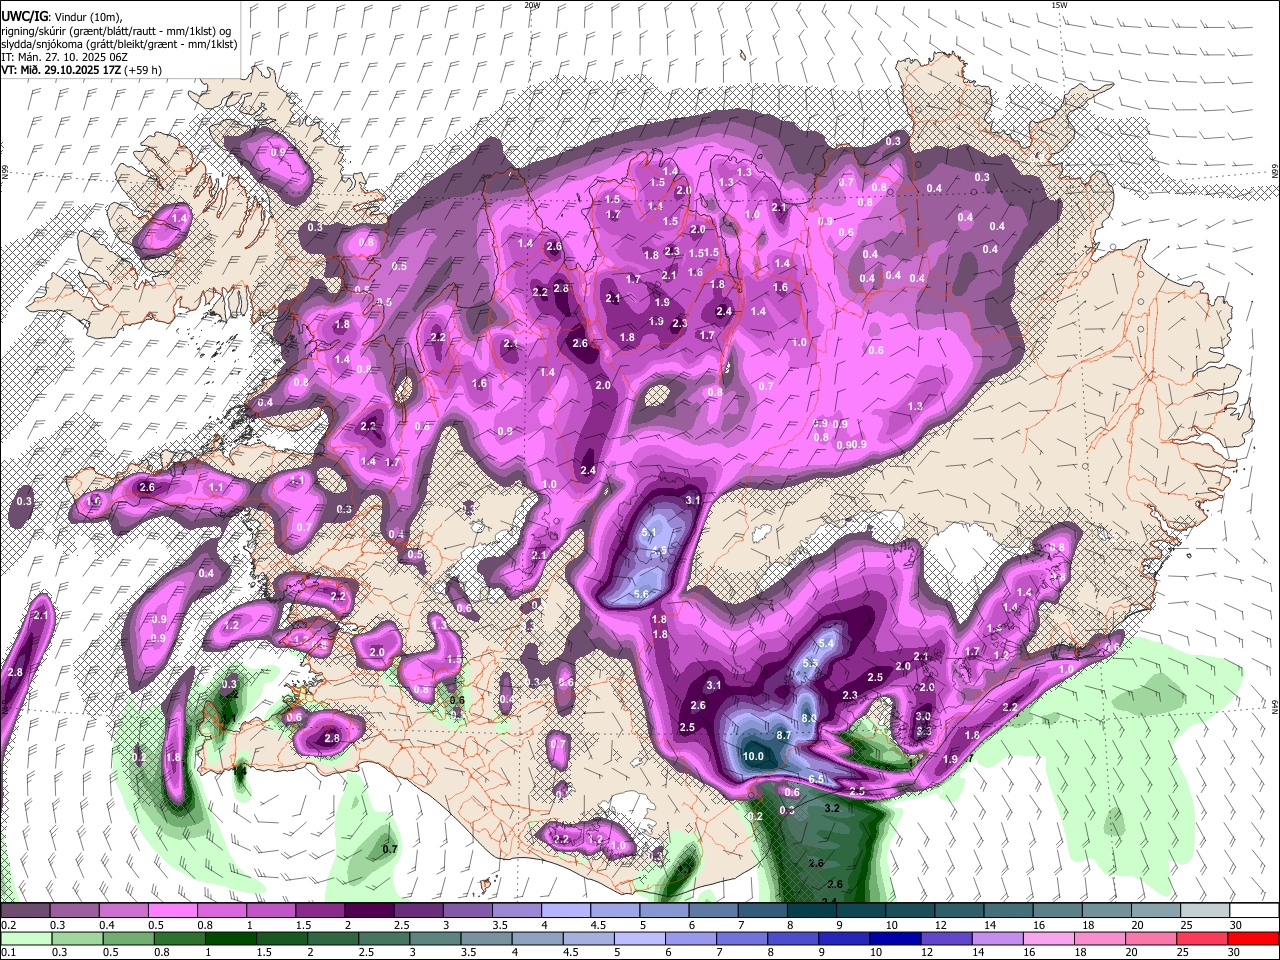The width and height of the screenshot is (1280, 960).
Task: Click the palest green first swatch in rain legend
Action: coord(25,939)
